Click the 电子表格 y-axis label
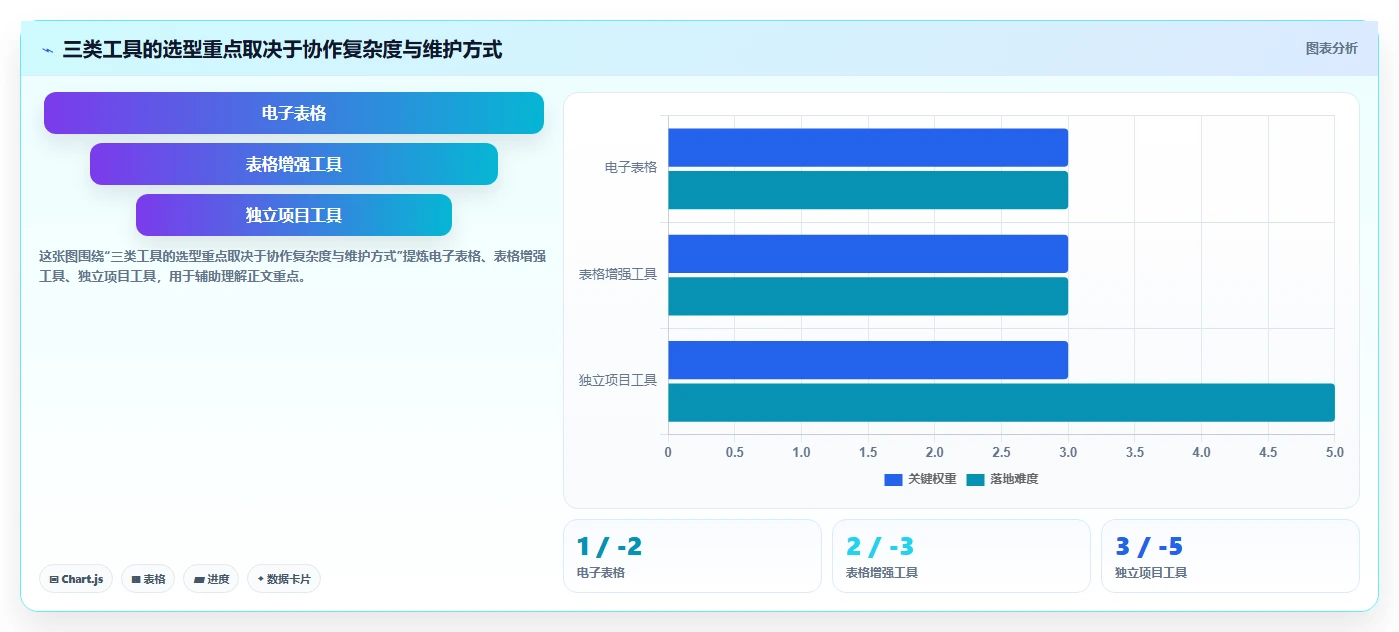The height and width of the screenshot is (632, 1399). click(x=631, y=168)
